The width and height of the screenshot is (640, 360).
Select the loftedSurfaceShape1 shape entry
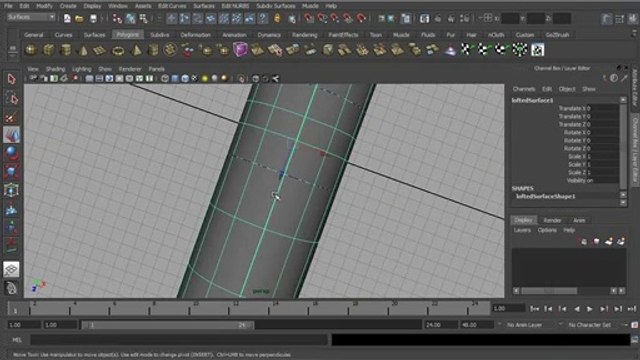pos(545,196)
